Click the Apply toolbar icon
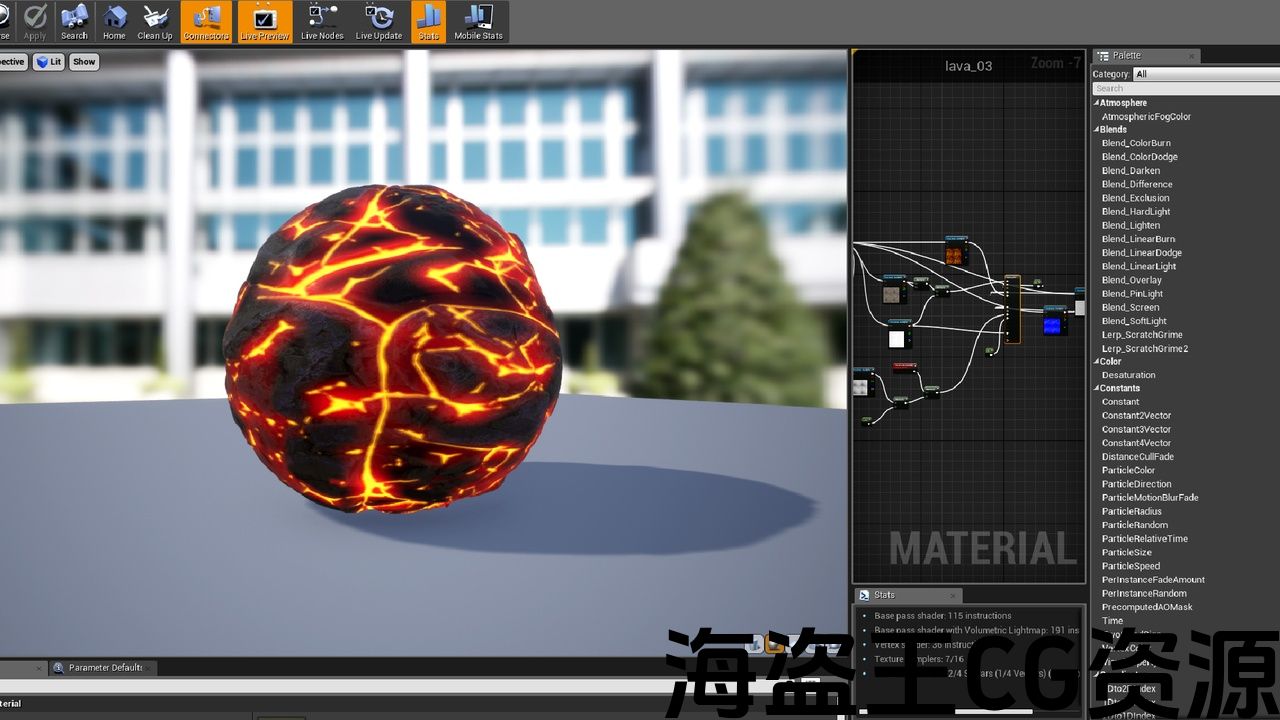This screenshot has width=1280, height=720. [x=35, y=22]
